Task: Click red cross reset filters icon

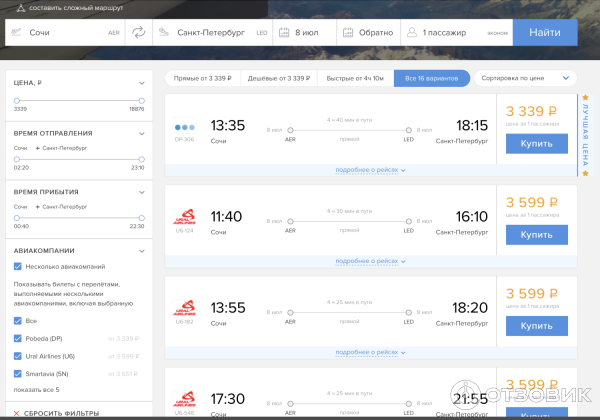Action: [16, 413]
